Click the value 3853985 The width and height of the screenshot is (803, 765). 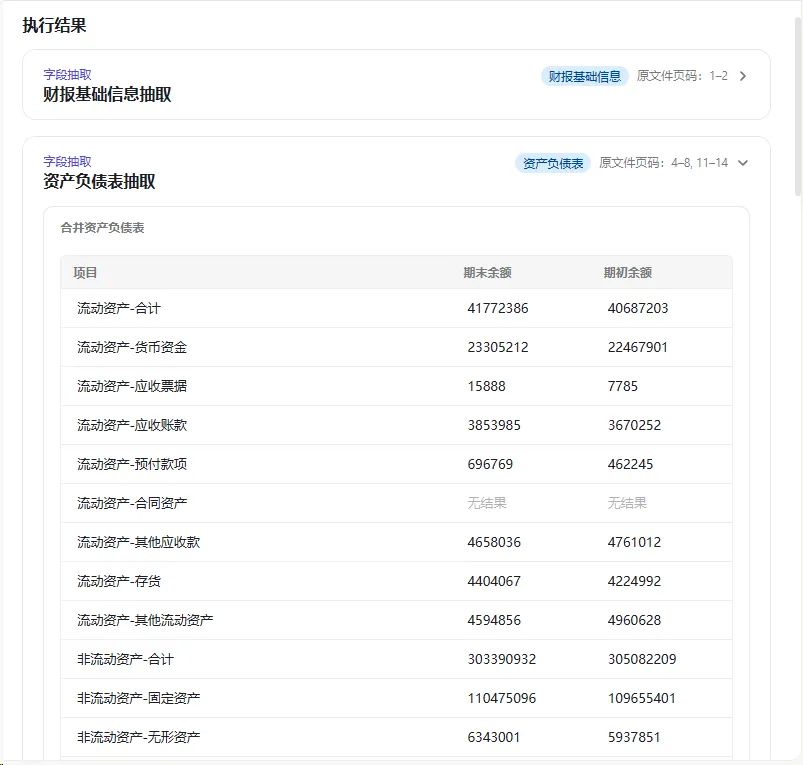(494, 425)
